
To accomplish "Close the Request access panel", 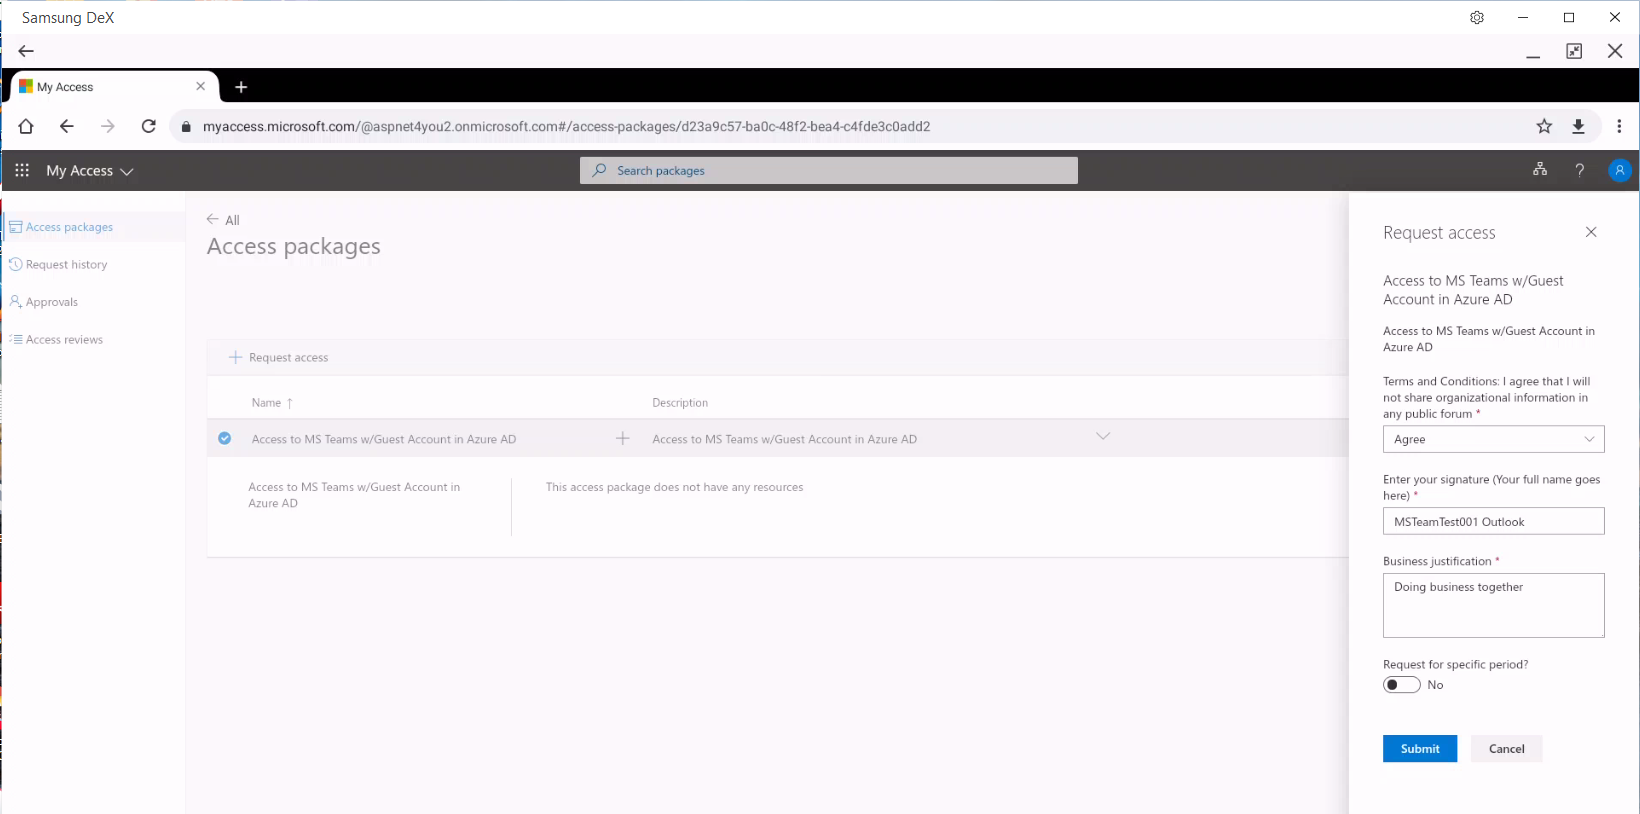I will pos(1591,232).
